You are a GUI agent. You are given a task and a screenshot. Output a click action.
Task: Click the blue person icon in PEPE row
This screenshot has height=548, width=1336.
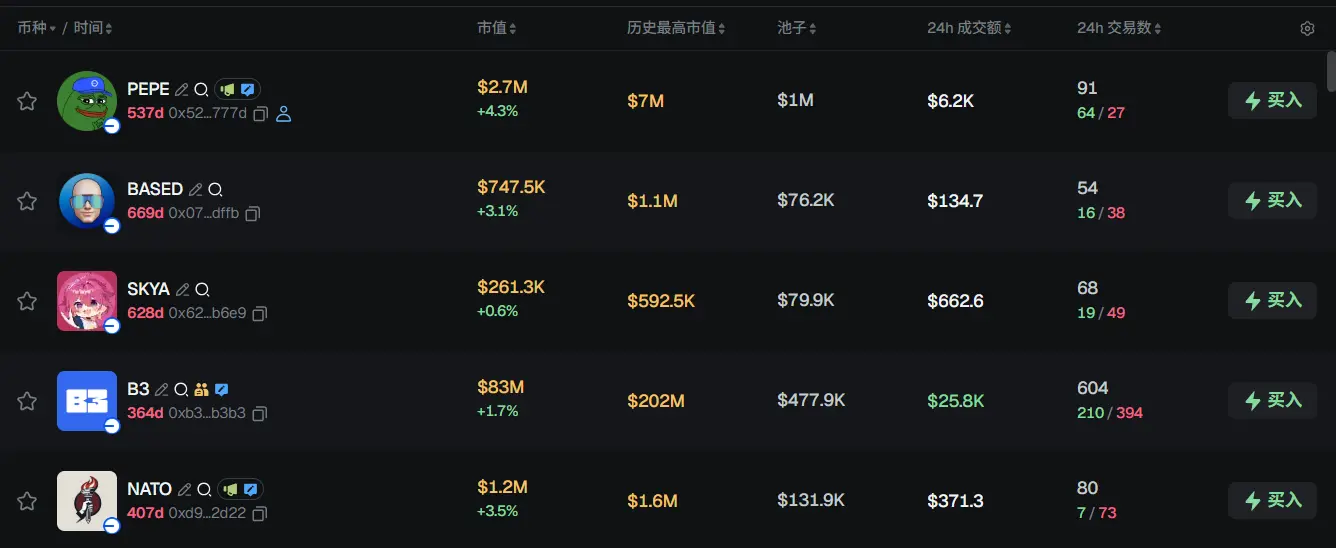coord(283,114)
